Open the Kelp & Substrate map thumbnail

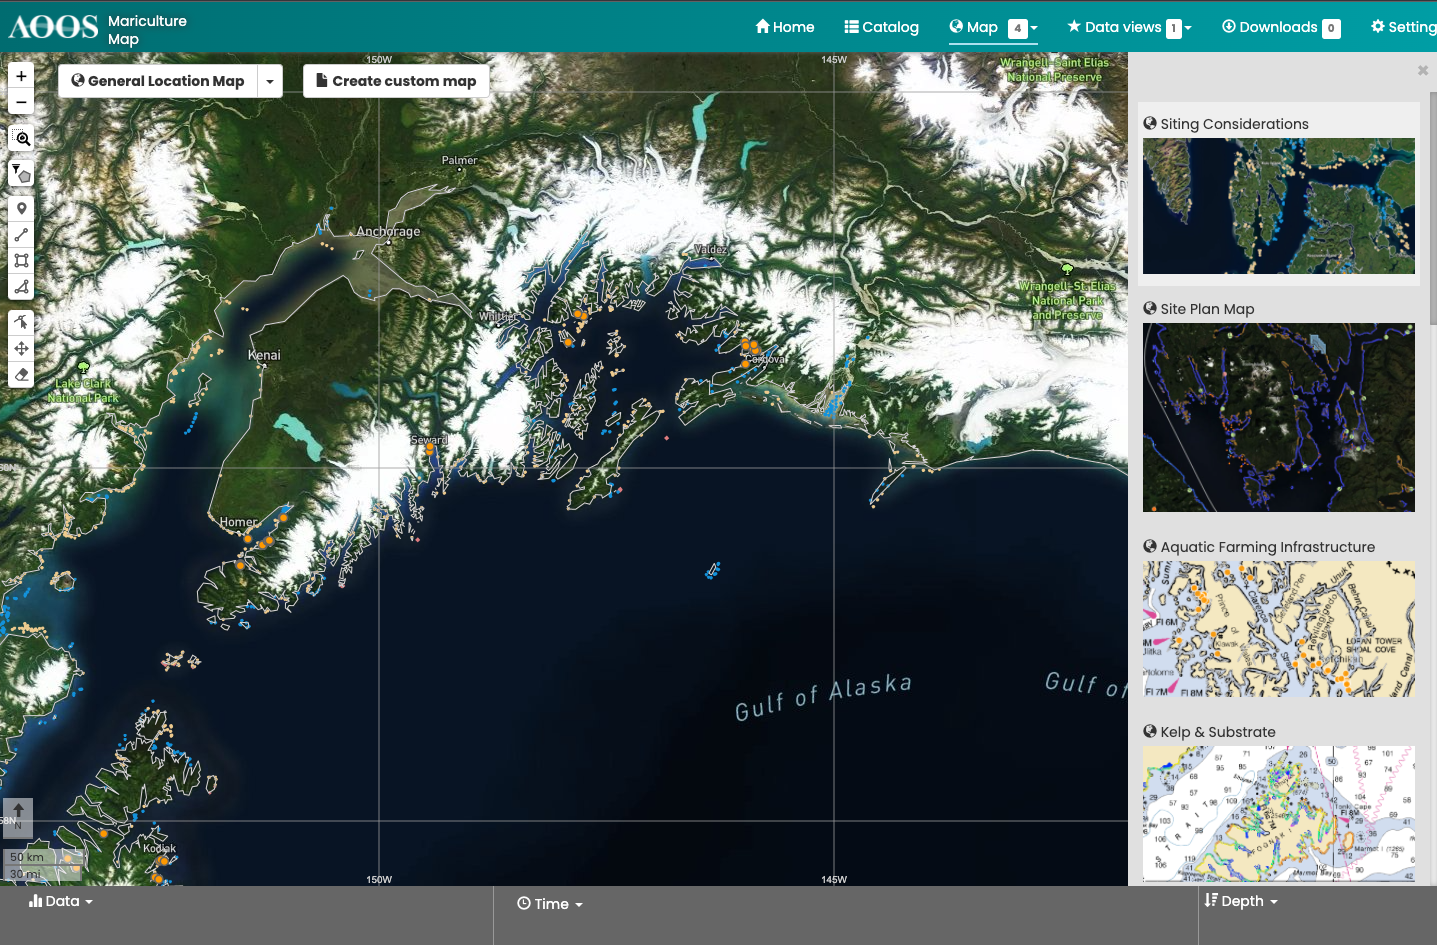[1278, 812]
